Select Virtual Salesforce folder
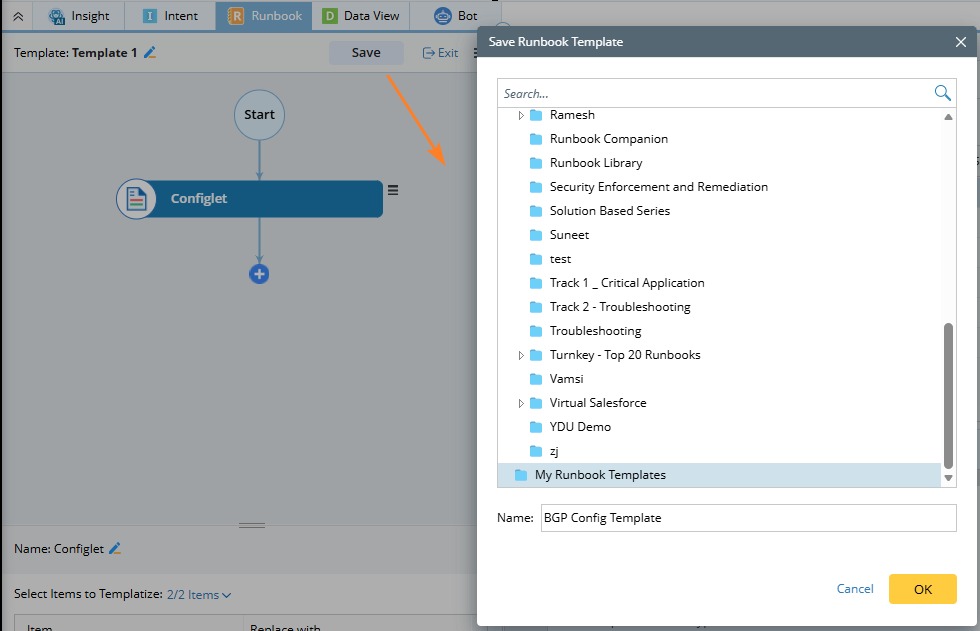 point(598,403)
